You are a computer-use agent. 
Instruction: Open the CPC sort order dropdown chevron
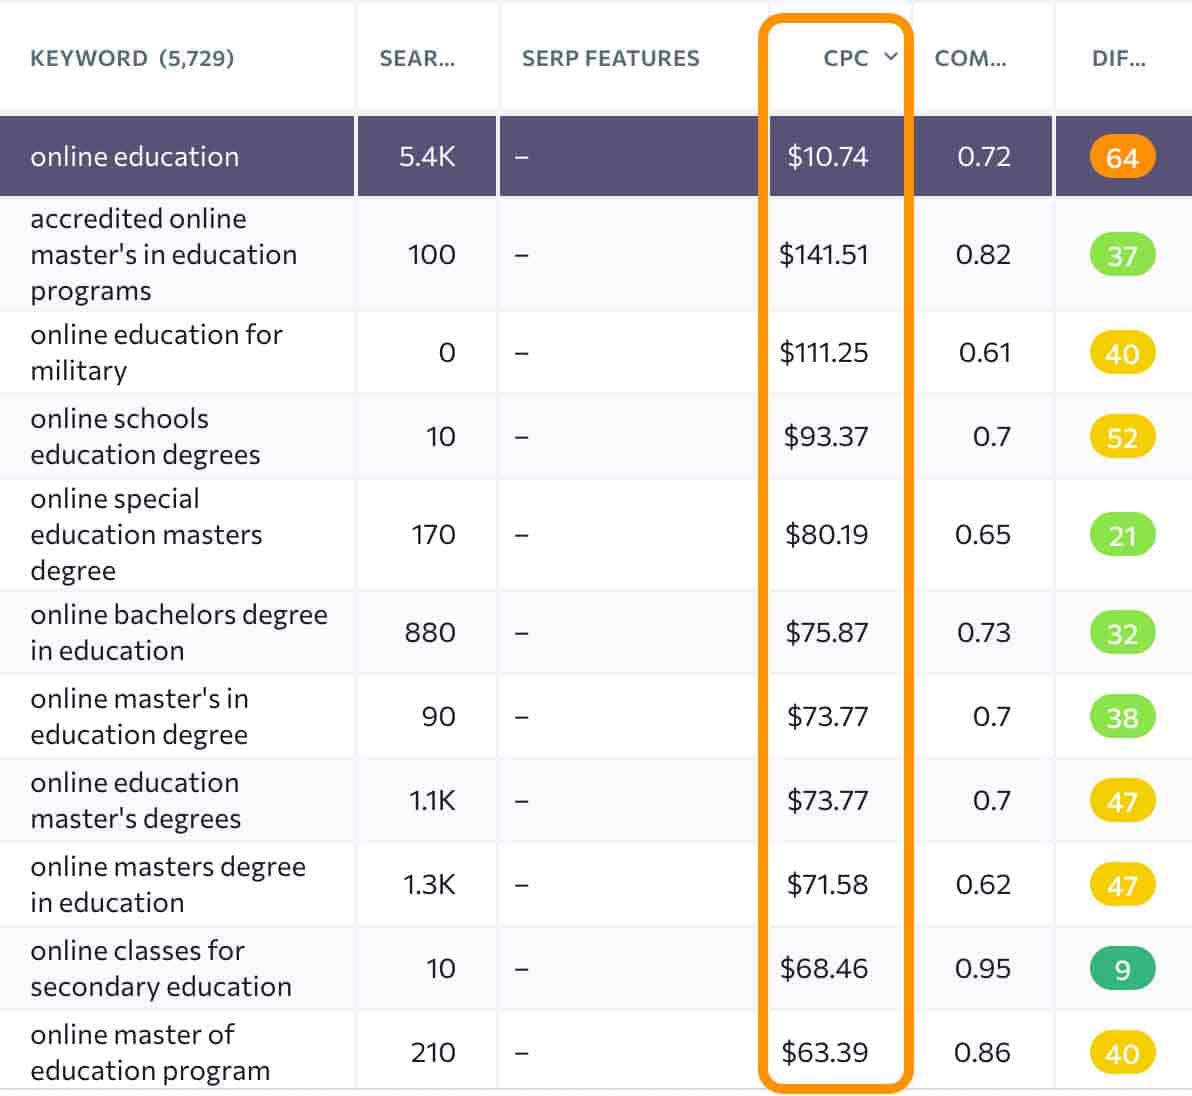pos(890,58)
